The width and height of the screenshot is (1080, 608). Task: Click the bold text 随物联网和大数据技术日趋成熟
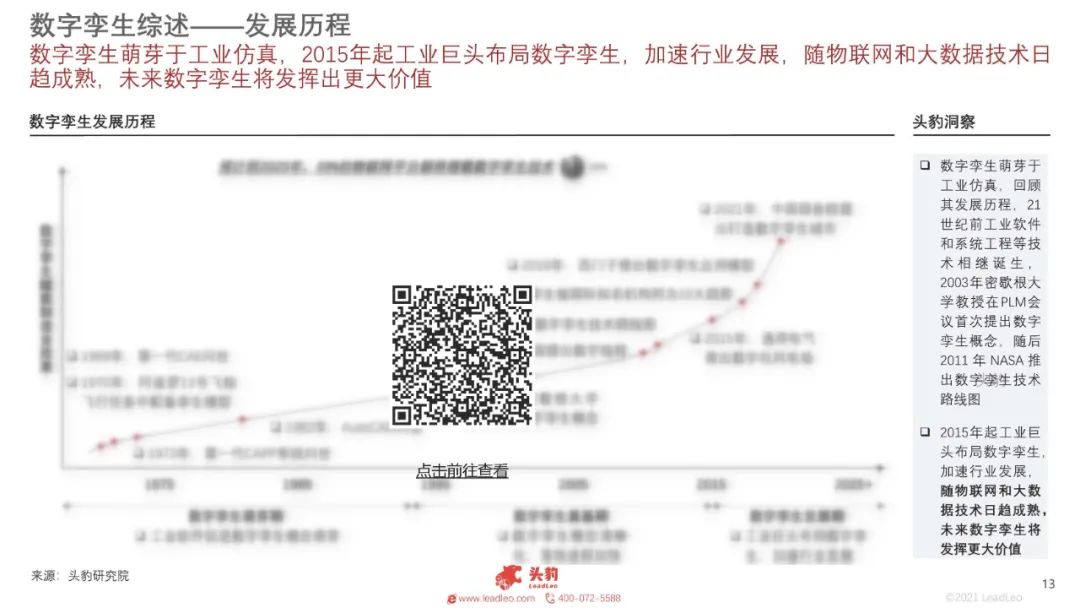point(993,501)
